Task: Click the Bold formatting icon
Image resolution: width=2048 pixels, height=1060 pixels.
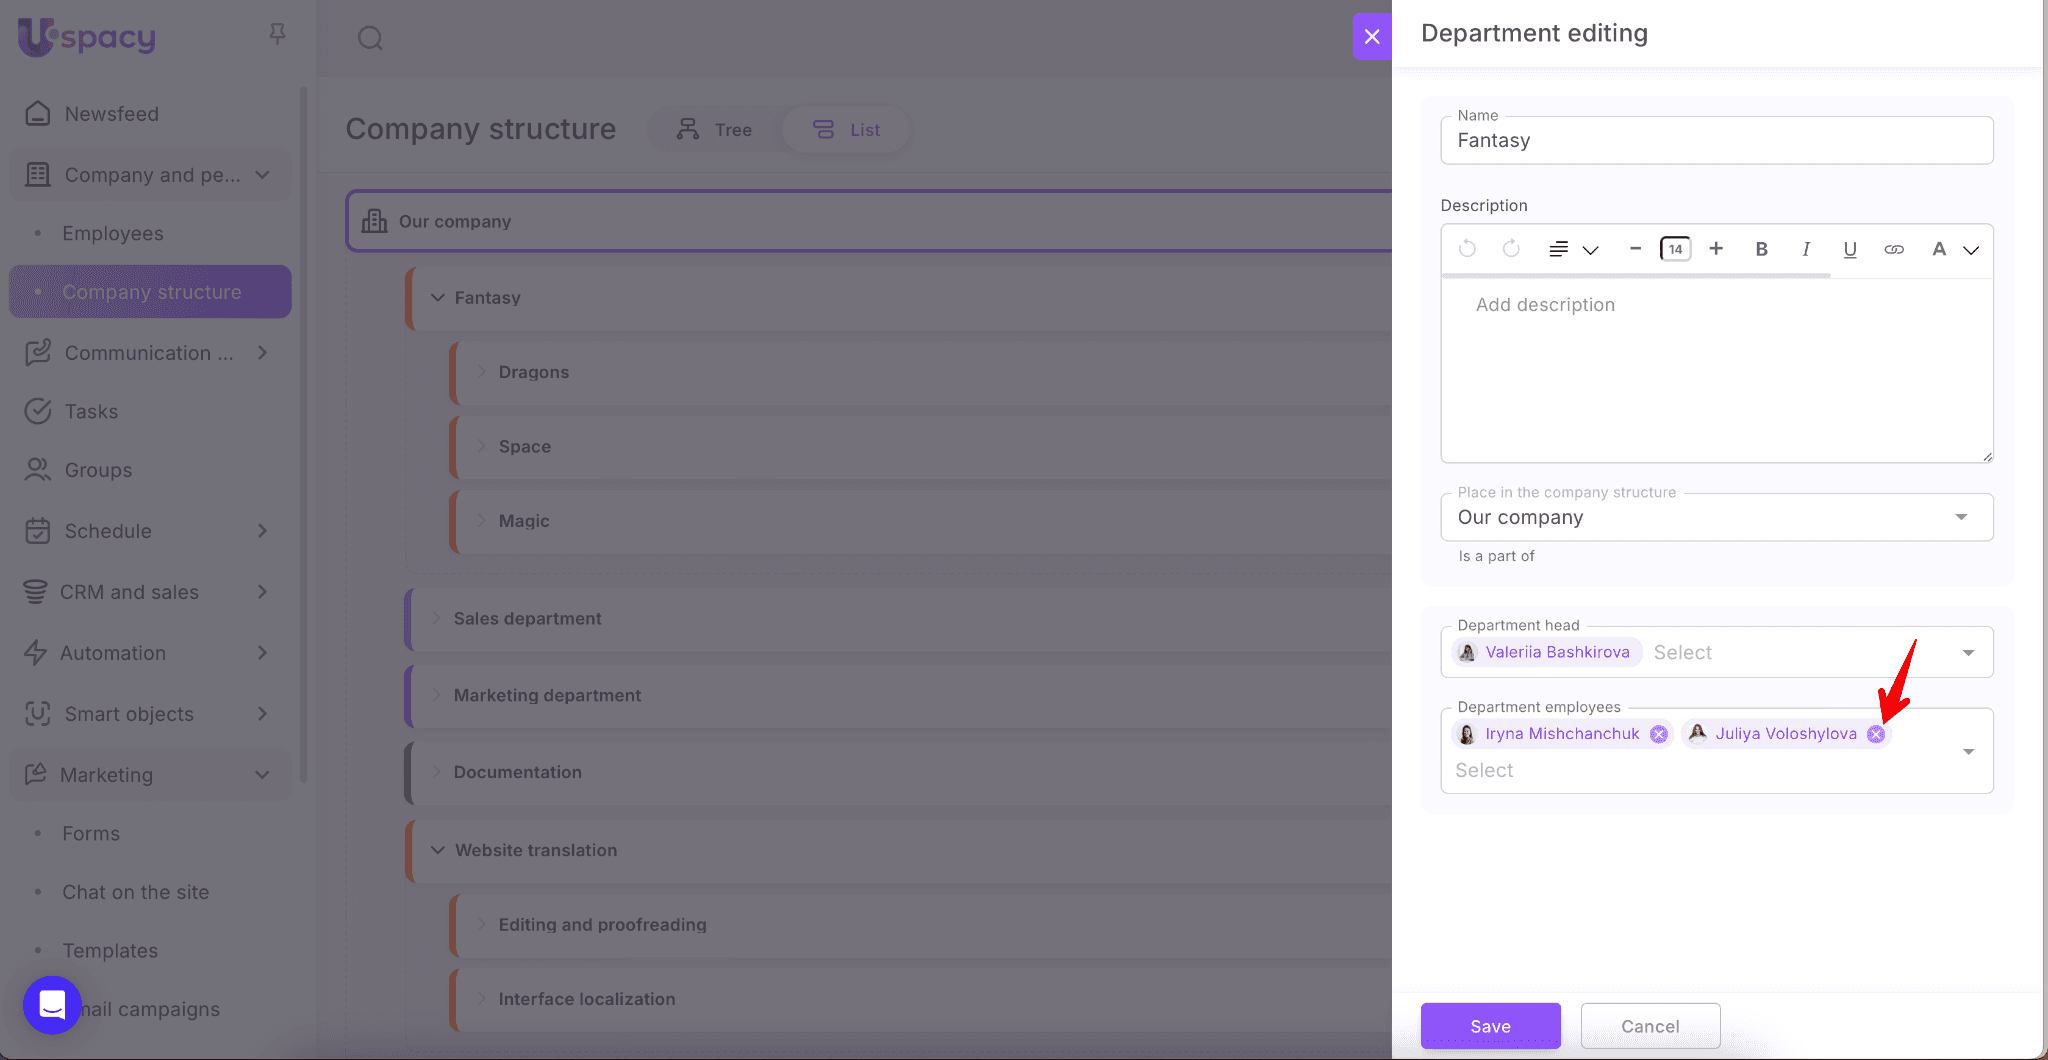Action: pyautogui.click(x=1761, y=249)
